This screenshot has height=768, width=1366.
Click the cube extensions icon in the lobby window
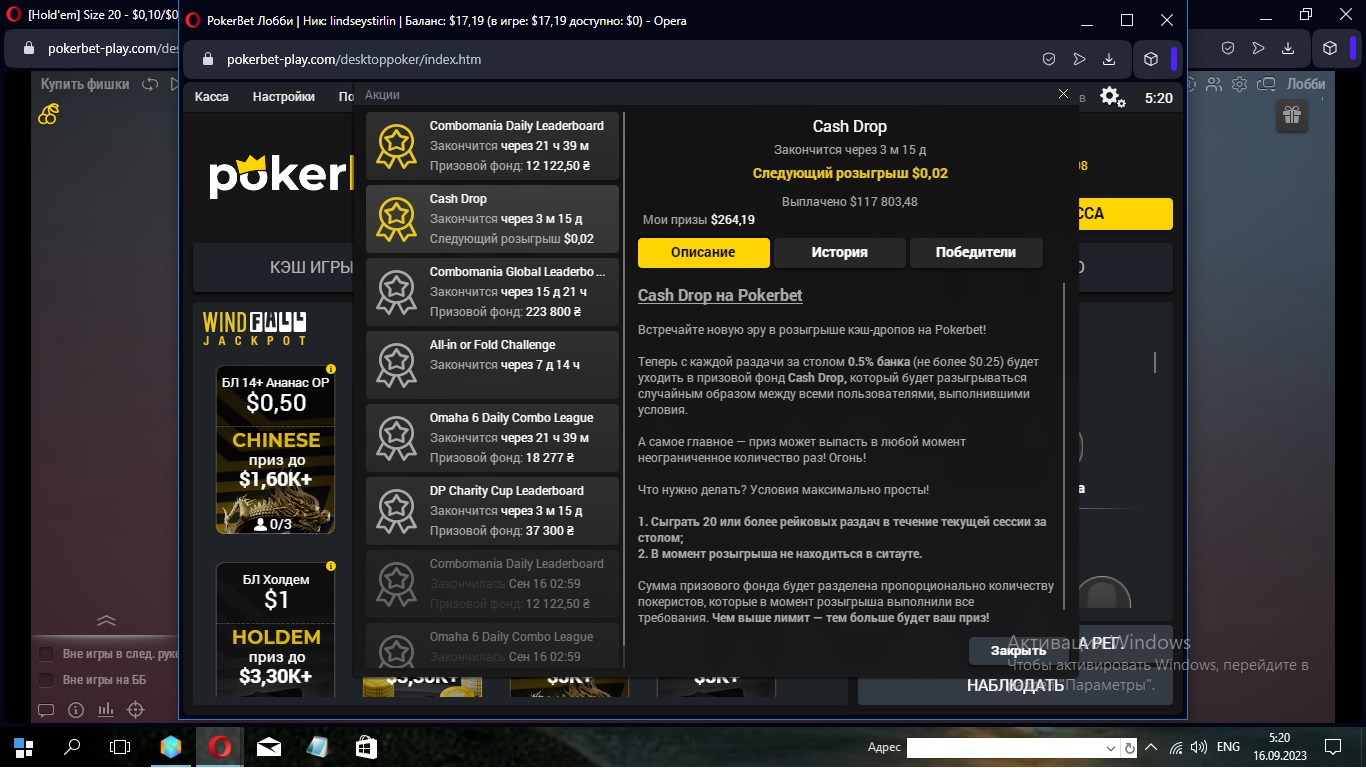tap(1151, 59)
